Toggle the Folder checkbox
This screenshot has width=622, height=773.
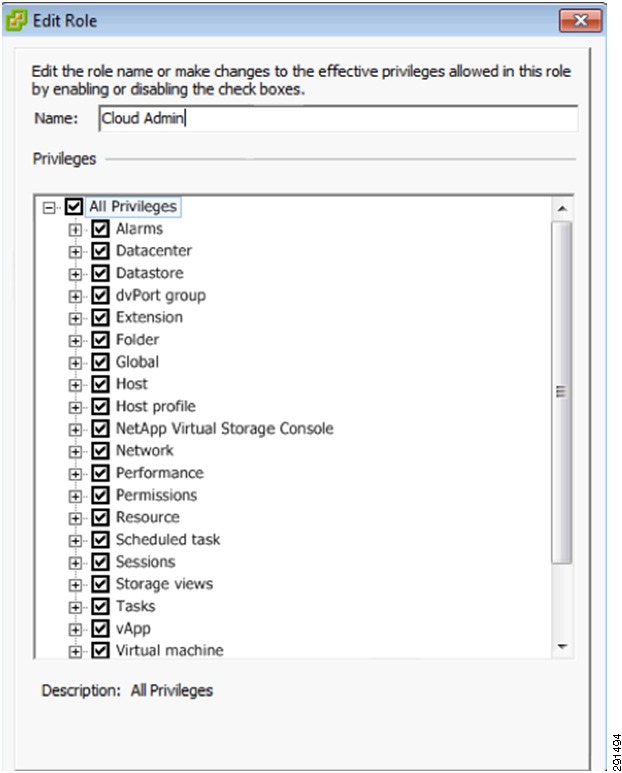[101, 340]
